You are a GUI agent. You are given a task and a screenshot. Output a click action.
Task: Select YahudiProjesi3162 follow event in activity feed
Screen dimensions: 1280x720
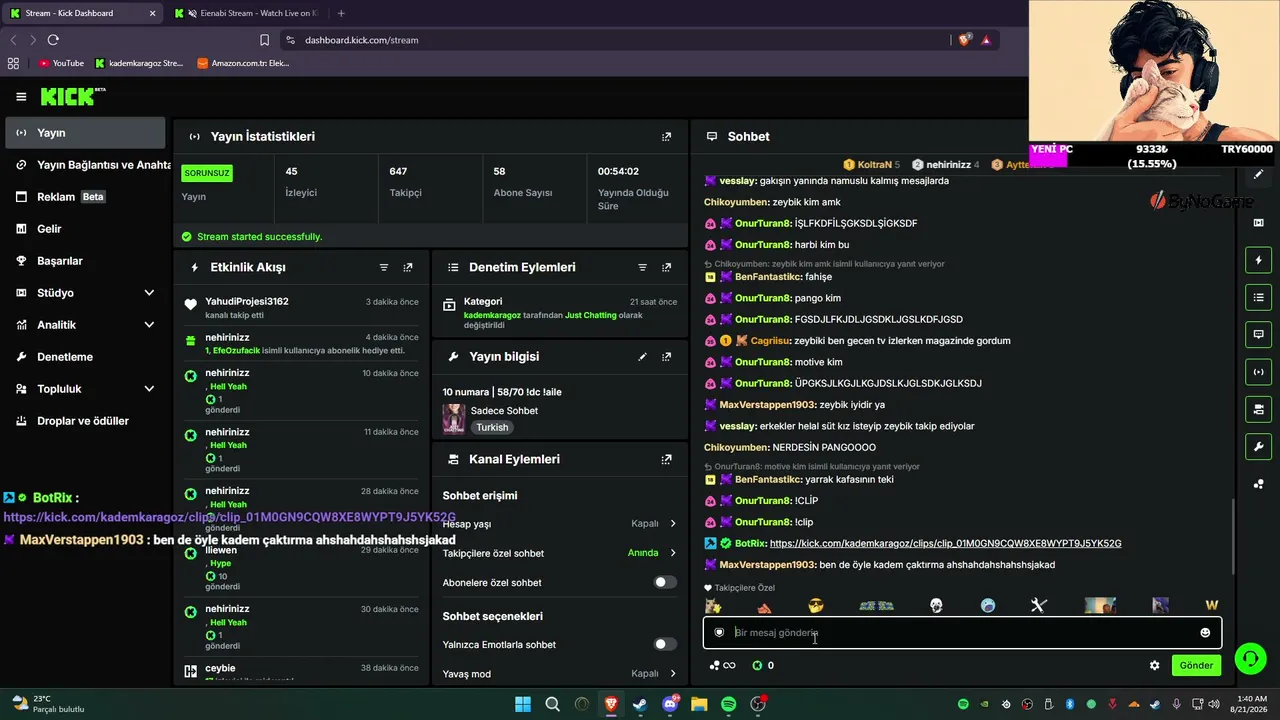301,308
